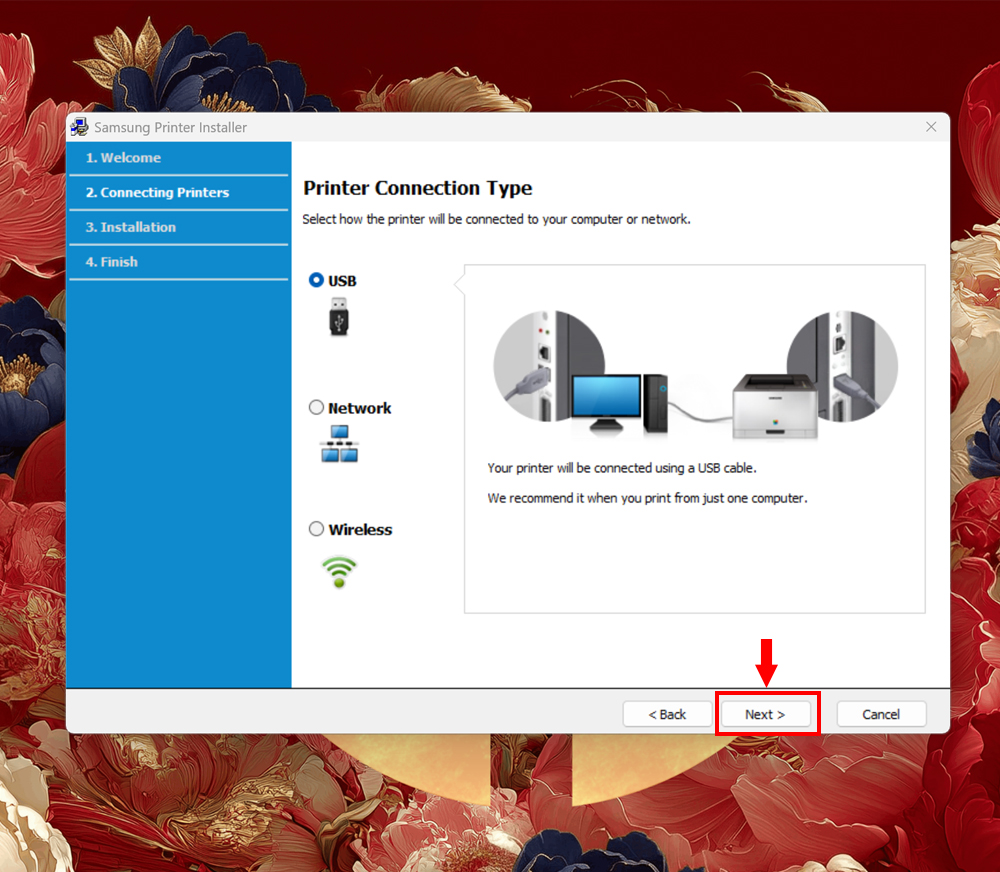This screenshot has width=1000, height=872.
Task: Click the green Wi-Fi signal icon
Action: tap(339, 572)
